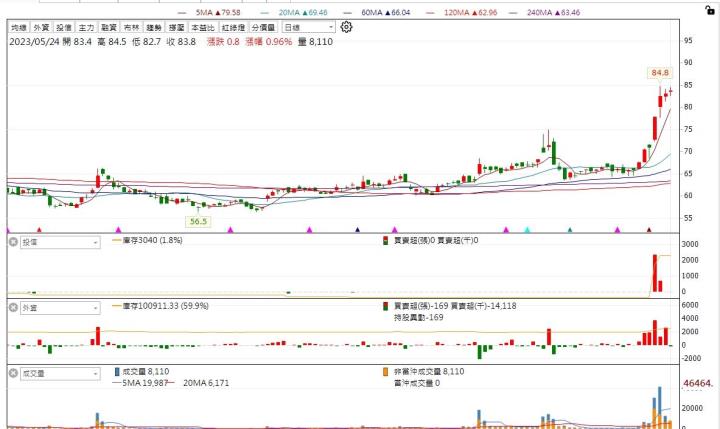This screenshot has width=720, height=429.
Task: Open the 日線 timeframe dropdown
Action: [x=307, y=28]
